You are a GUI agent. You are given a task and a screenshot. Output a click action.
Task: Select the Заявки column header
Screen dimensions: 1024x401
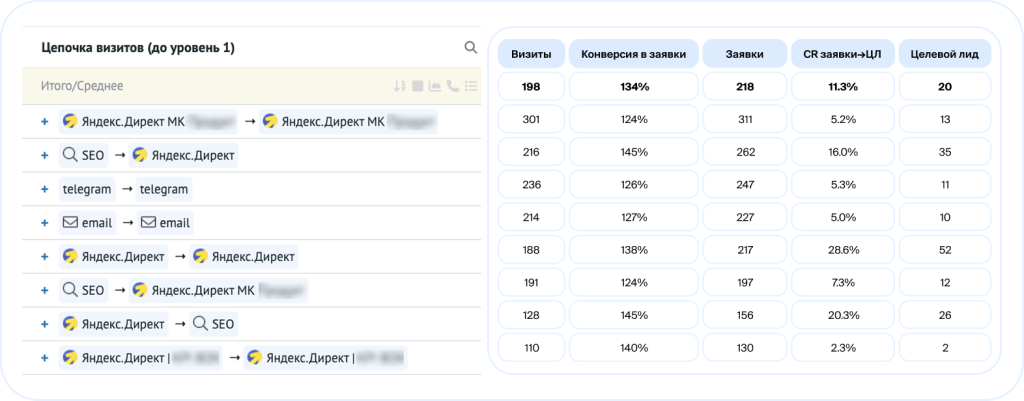pyautogui.click(x=744, y=53)
